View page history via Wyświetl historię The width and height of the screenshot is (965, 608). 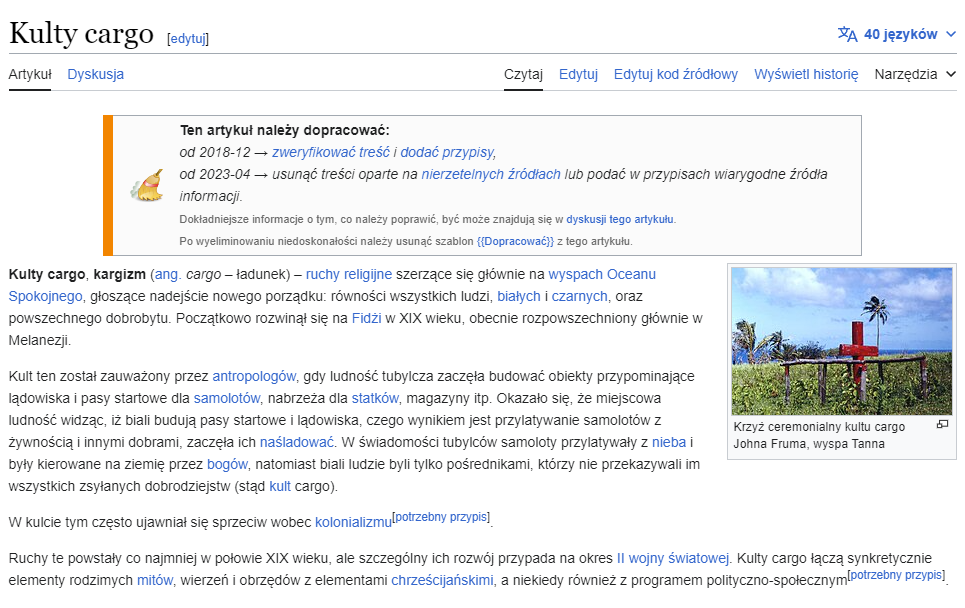tap(806, 74)
